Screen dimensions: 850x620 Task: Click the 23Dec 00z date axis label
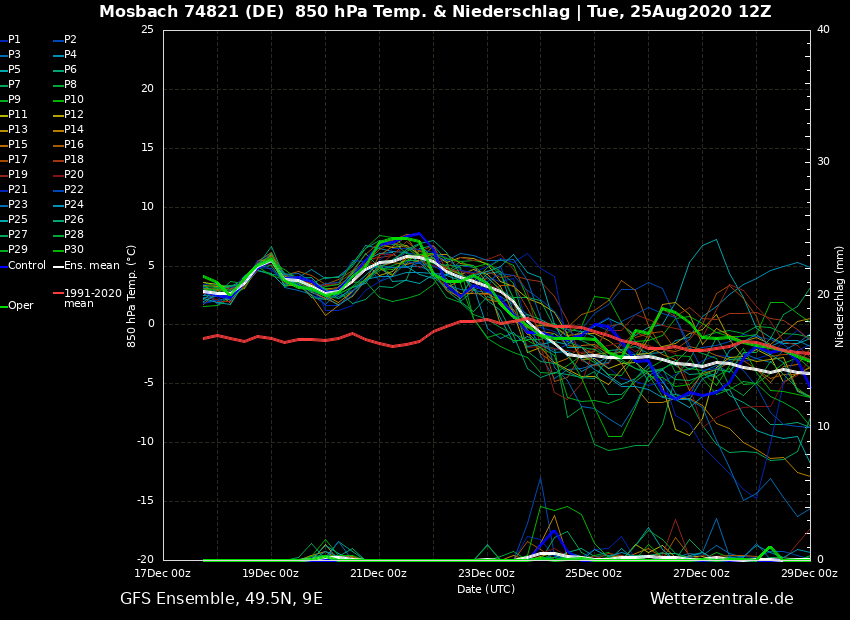(486, 574)
